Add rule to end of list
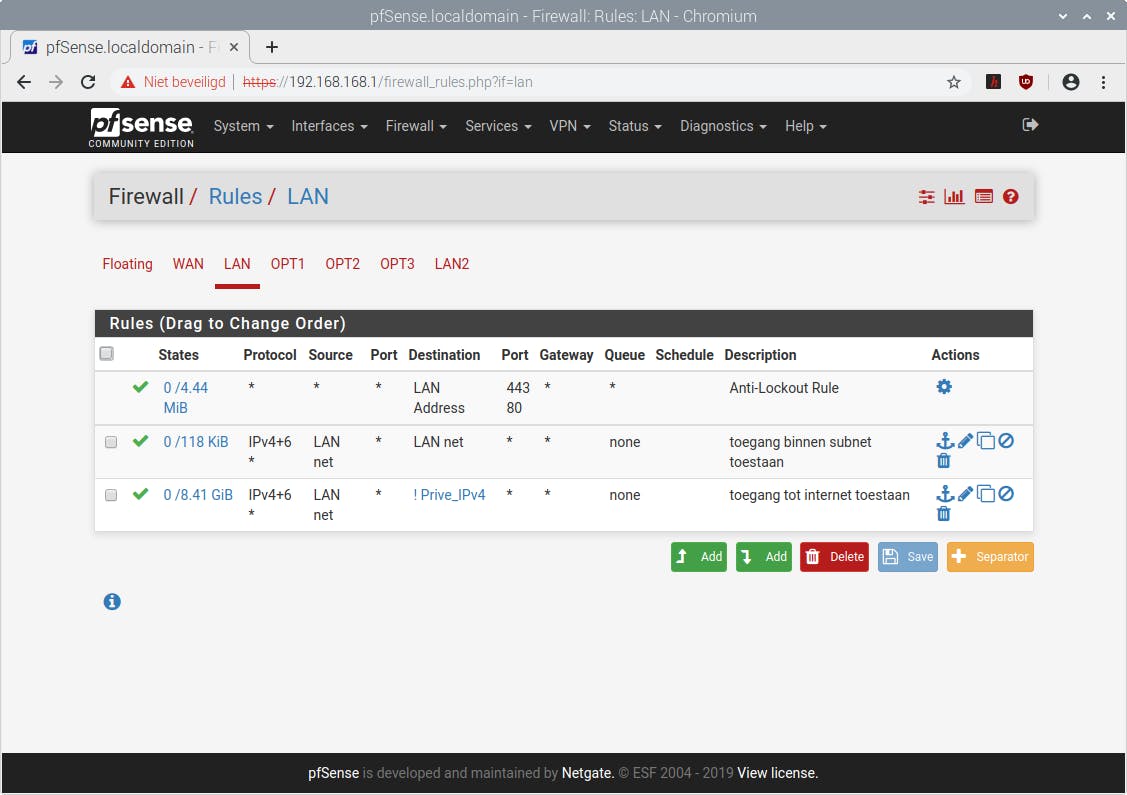This screenshot has width=1127, height=795. tap(763, 557)
